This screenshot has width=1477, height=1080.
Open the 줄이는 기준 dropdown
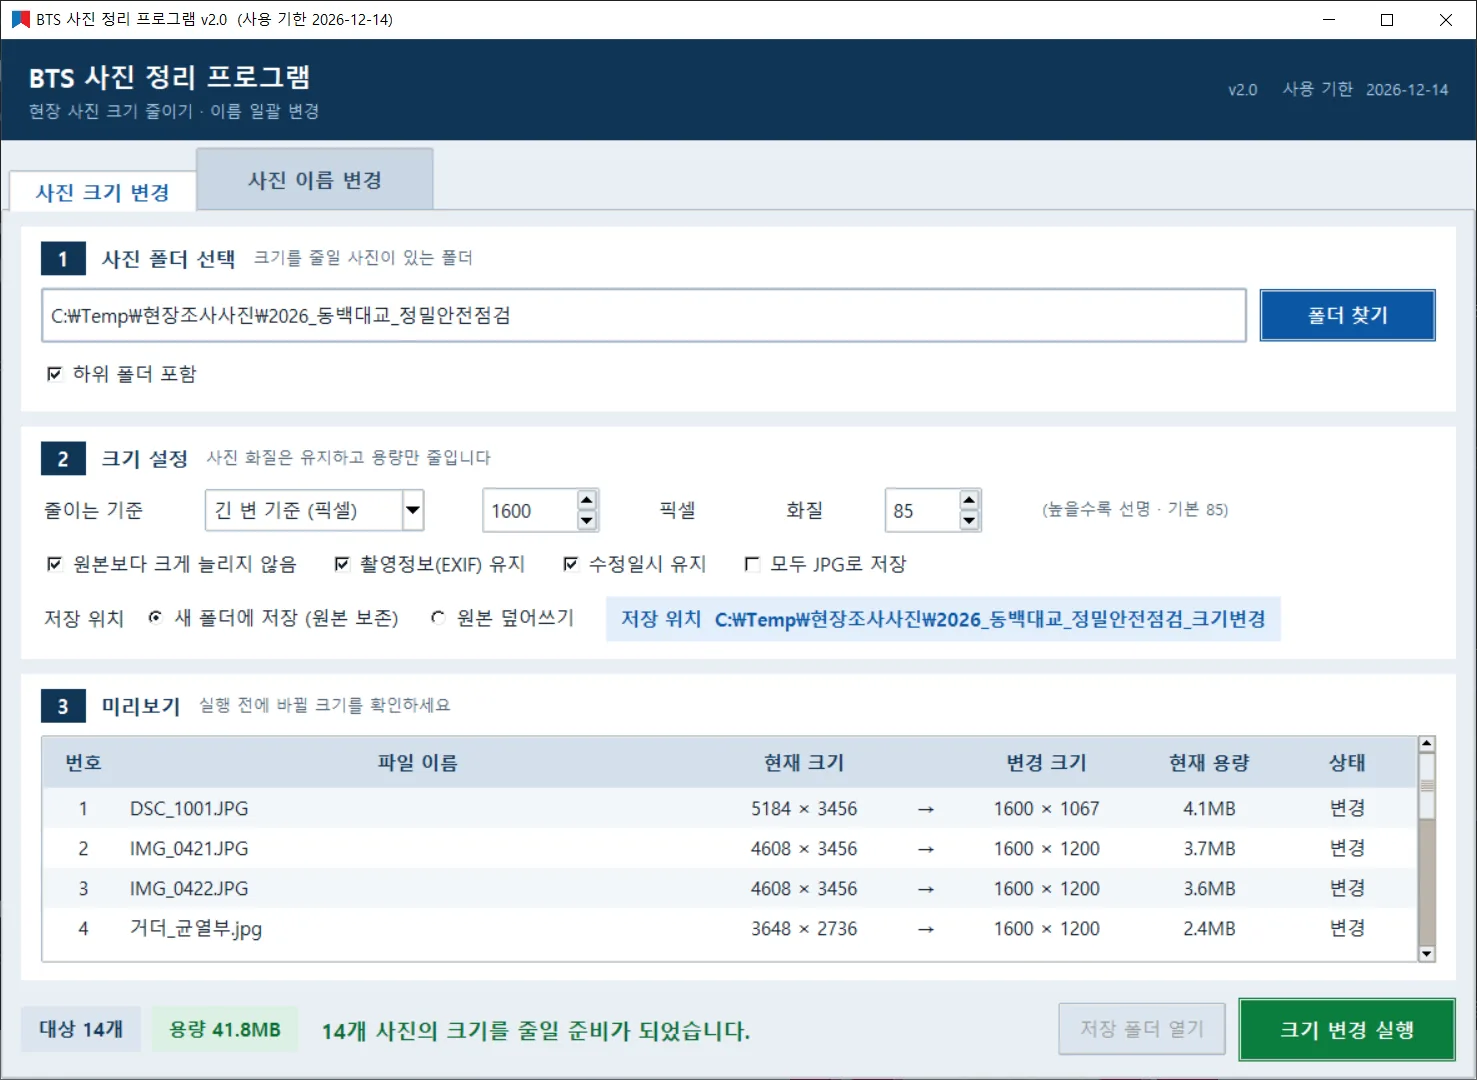412,510
